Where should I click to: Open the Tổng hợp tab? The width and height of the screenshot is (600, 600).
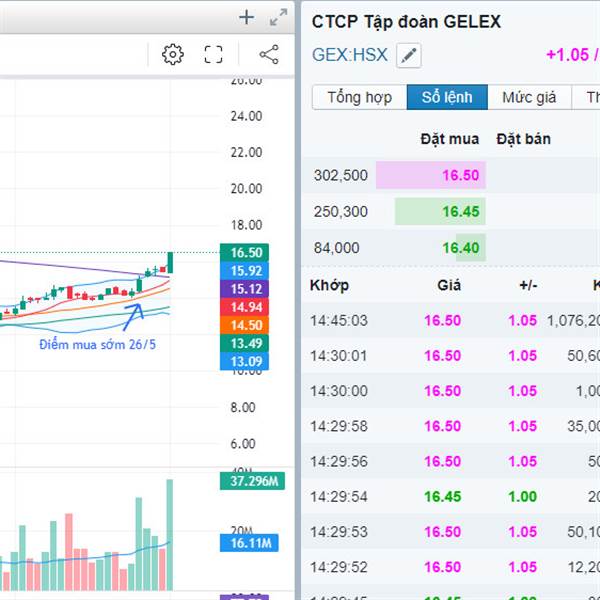tap(359, 97)
